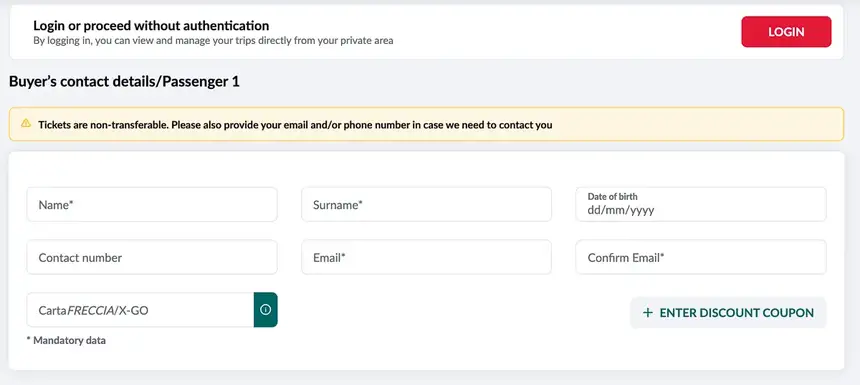Activate the Confirm Email field

700,257
